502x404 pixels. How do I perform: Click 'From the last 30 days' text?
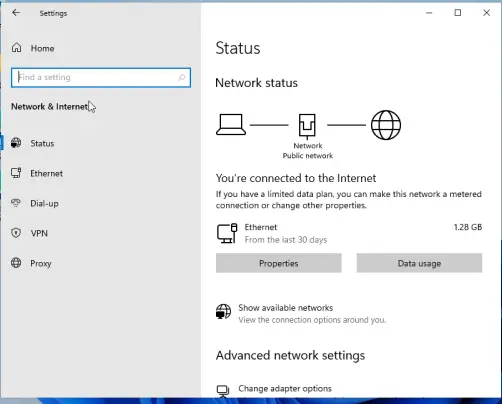pyautogui.click(x=286, y=240)
